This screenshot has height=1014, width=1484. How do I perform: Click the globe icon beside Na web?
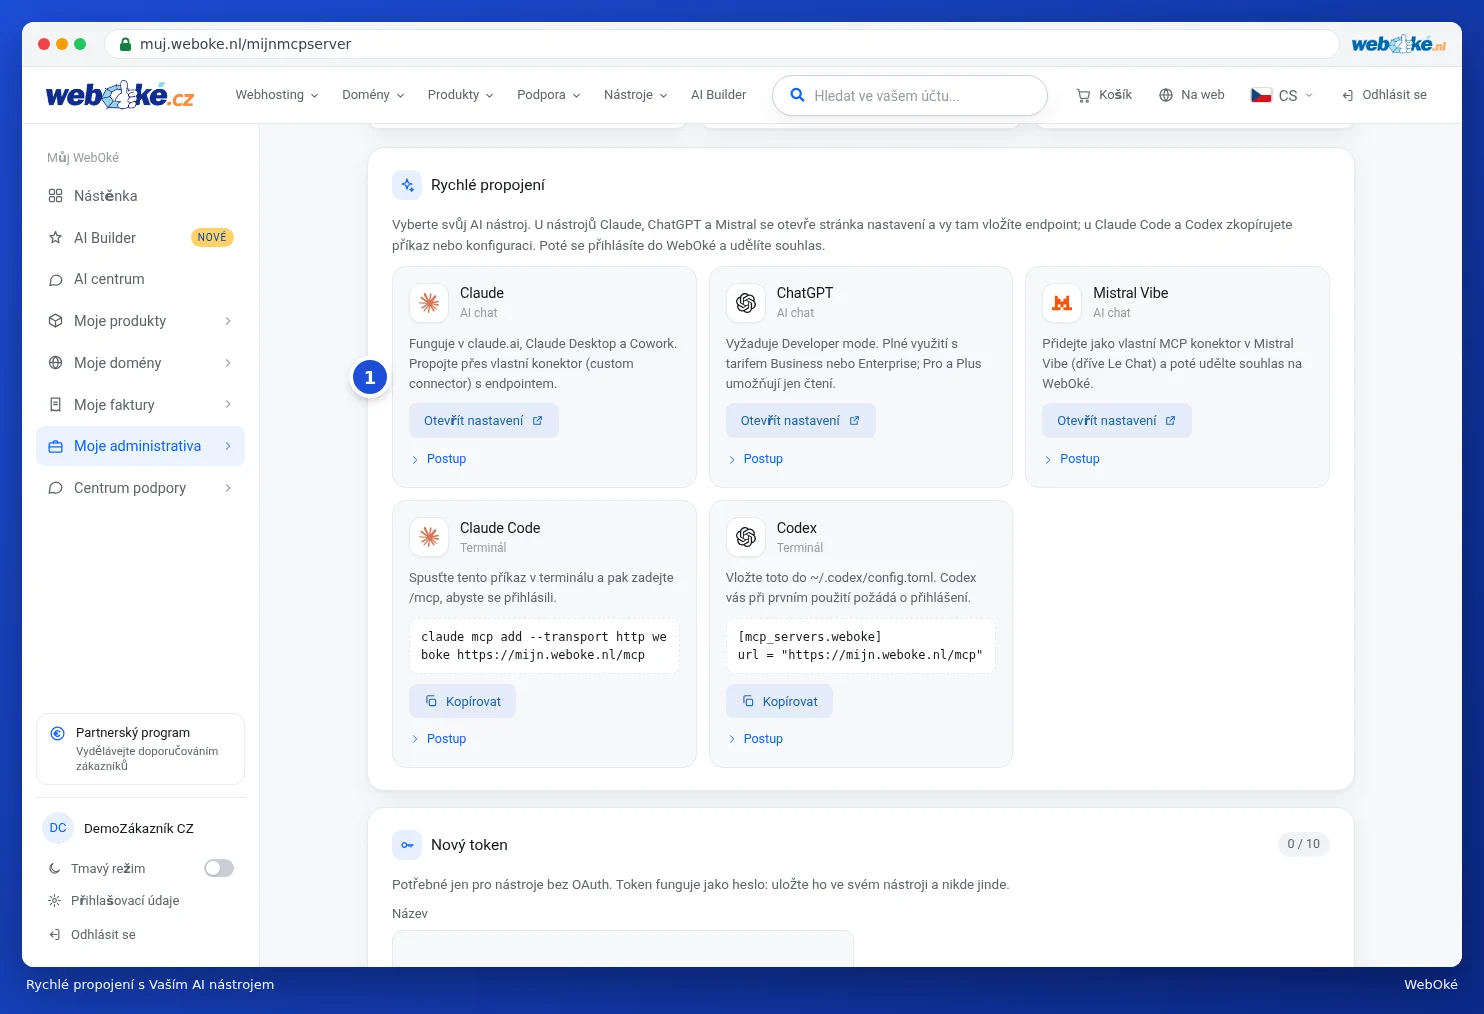(x=1166, y=95)
